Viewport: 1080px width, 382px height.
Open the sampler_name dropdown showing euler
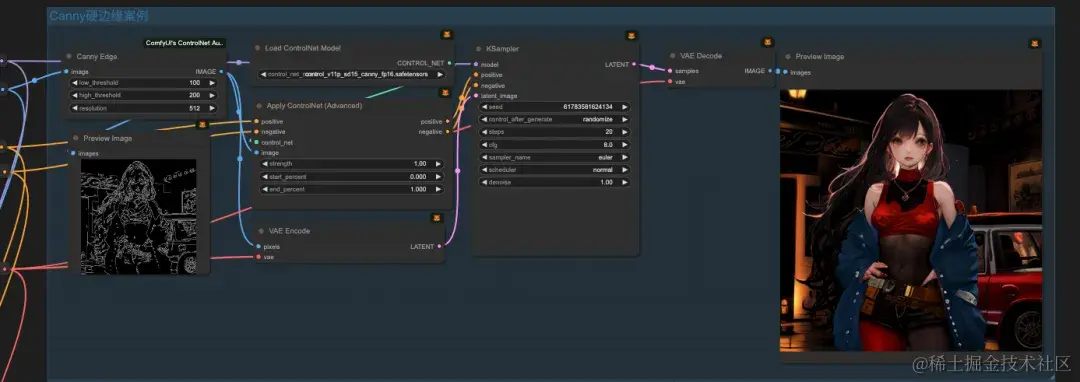pyautogui.click(x=554, y=157)
